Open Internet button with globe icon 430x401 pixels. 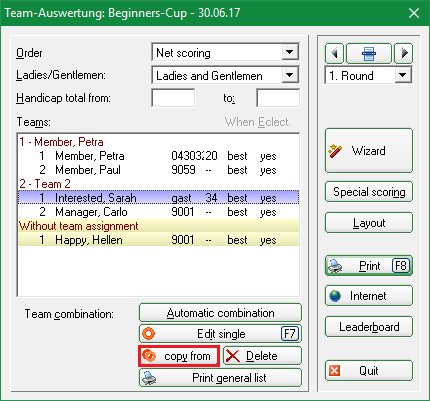[369, 296]
